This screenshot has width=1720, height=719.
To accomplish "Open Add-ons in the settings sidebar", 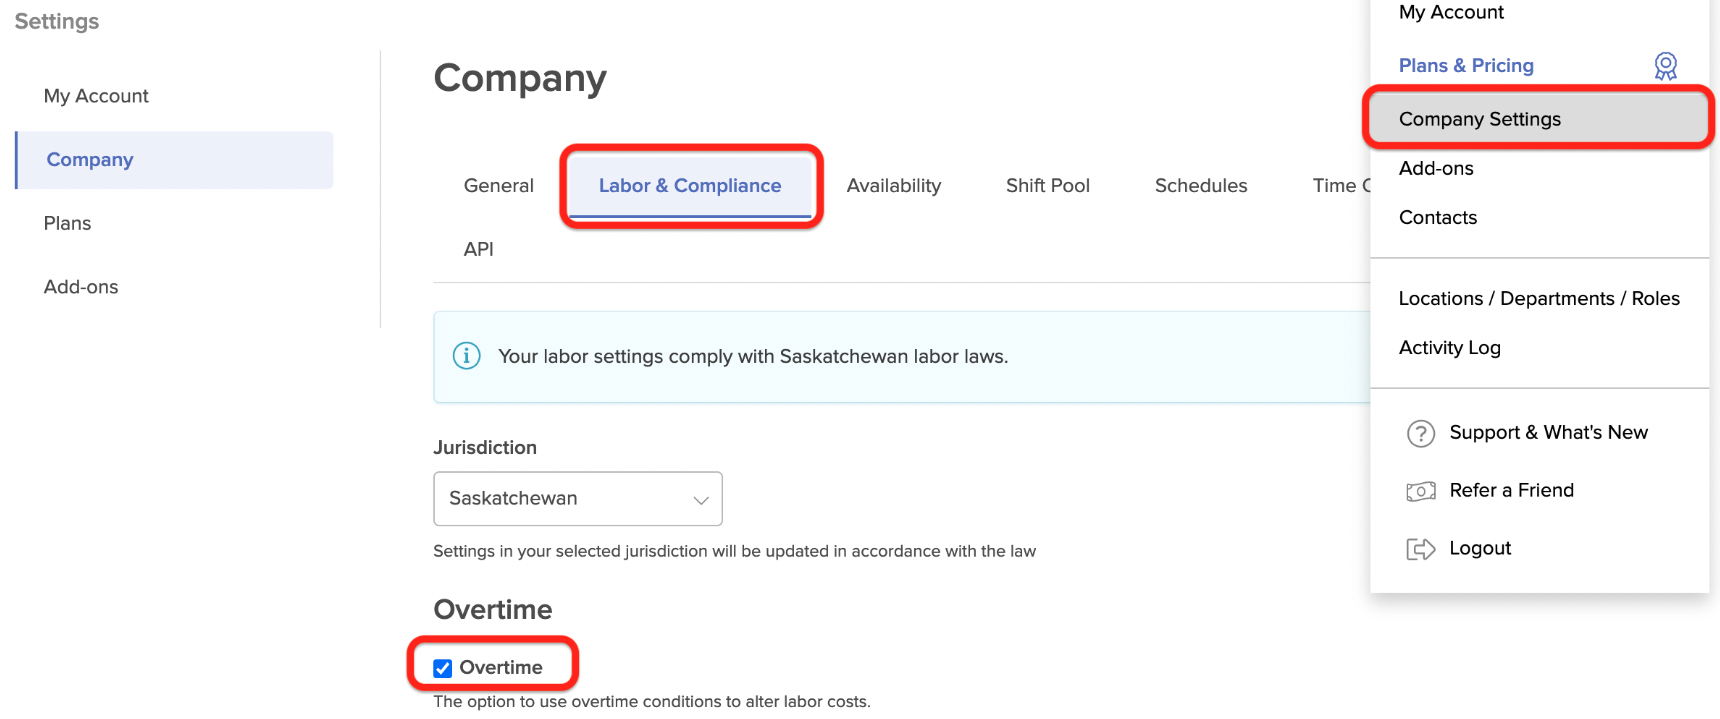I will tap(81, 287).
